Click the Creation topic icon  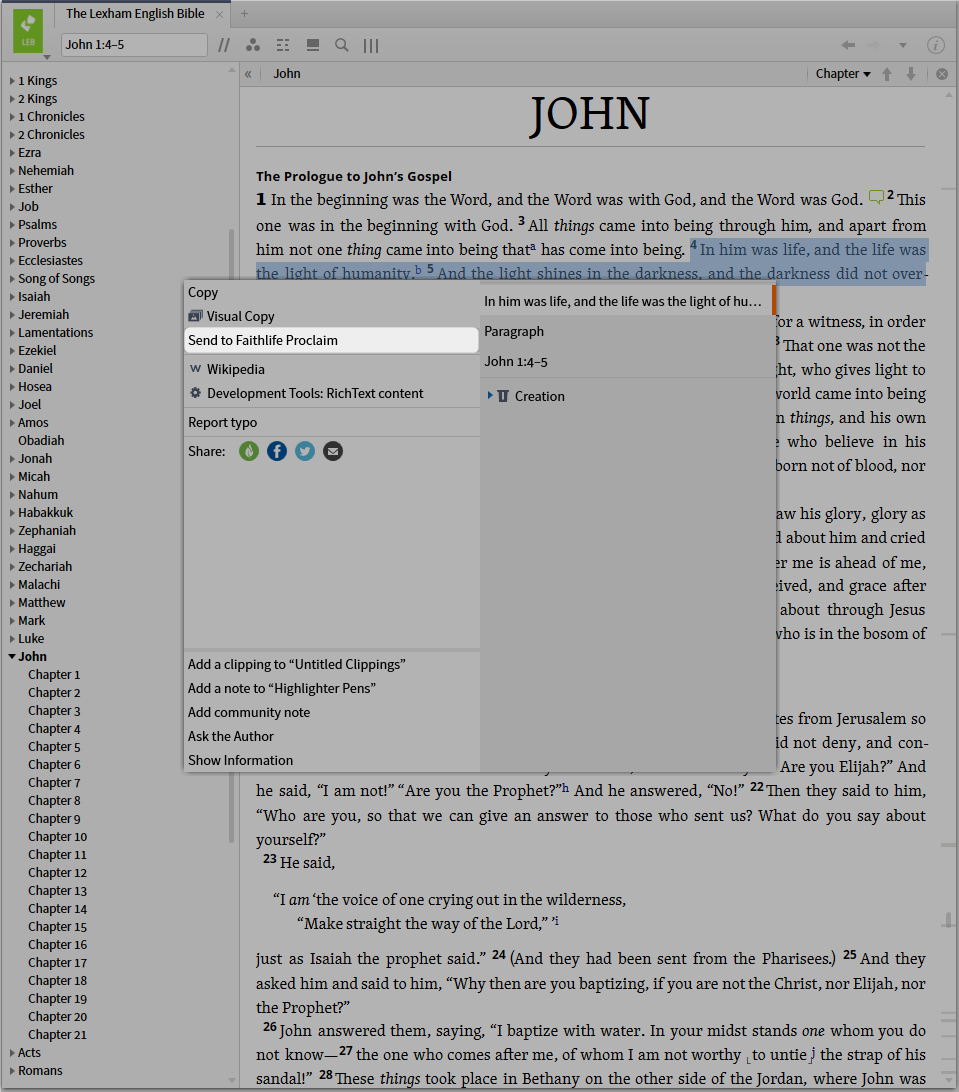(x=503, y=396)
